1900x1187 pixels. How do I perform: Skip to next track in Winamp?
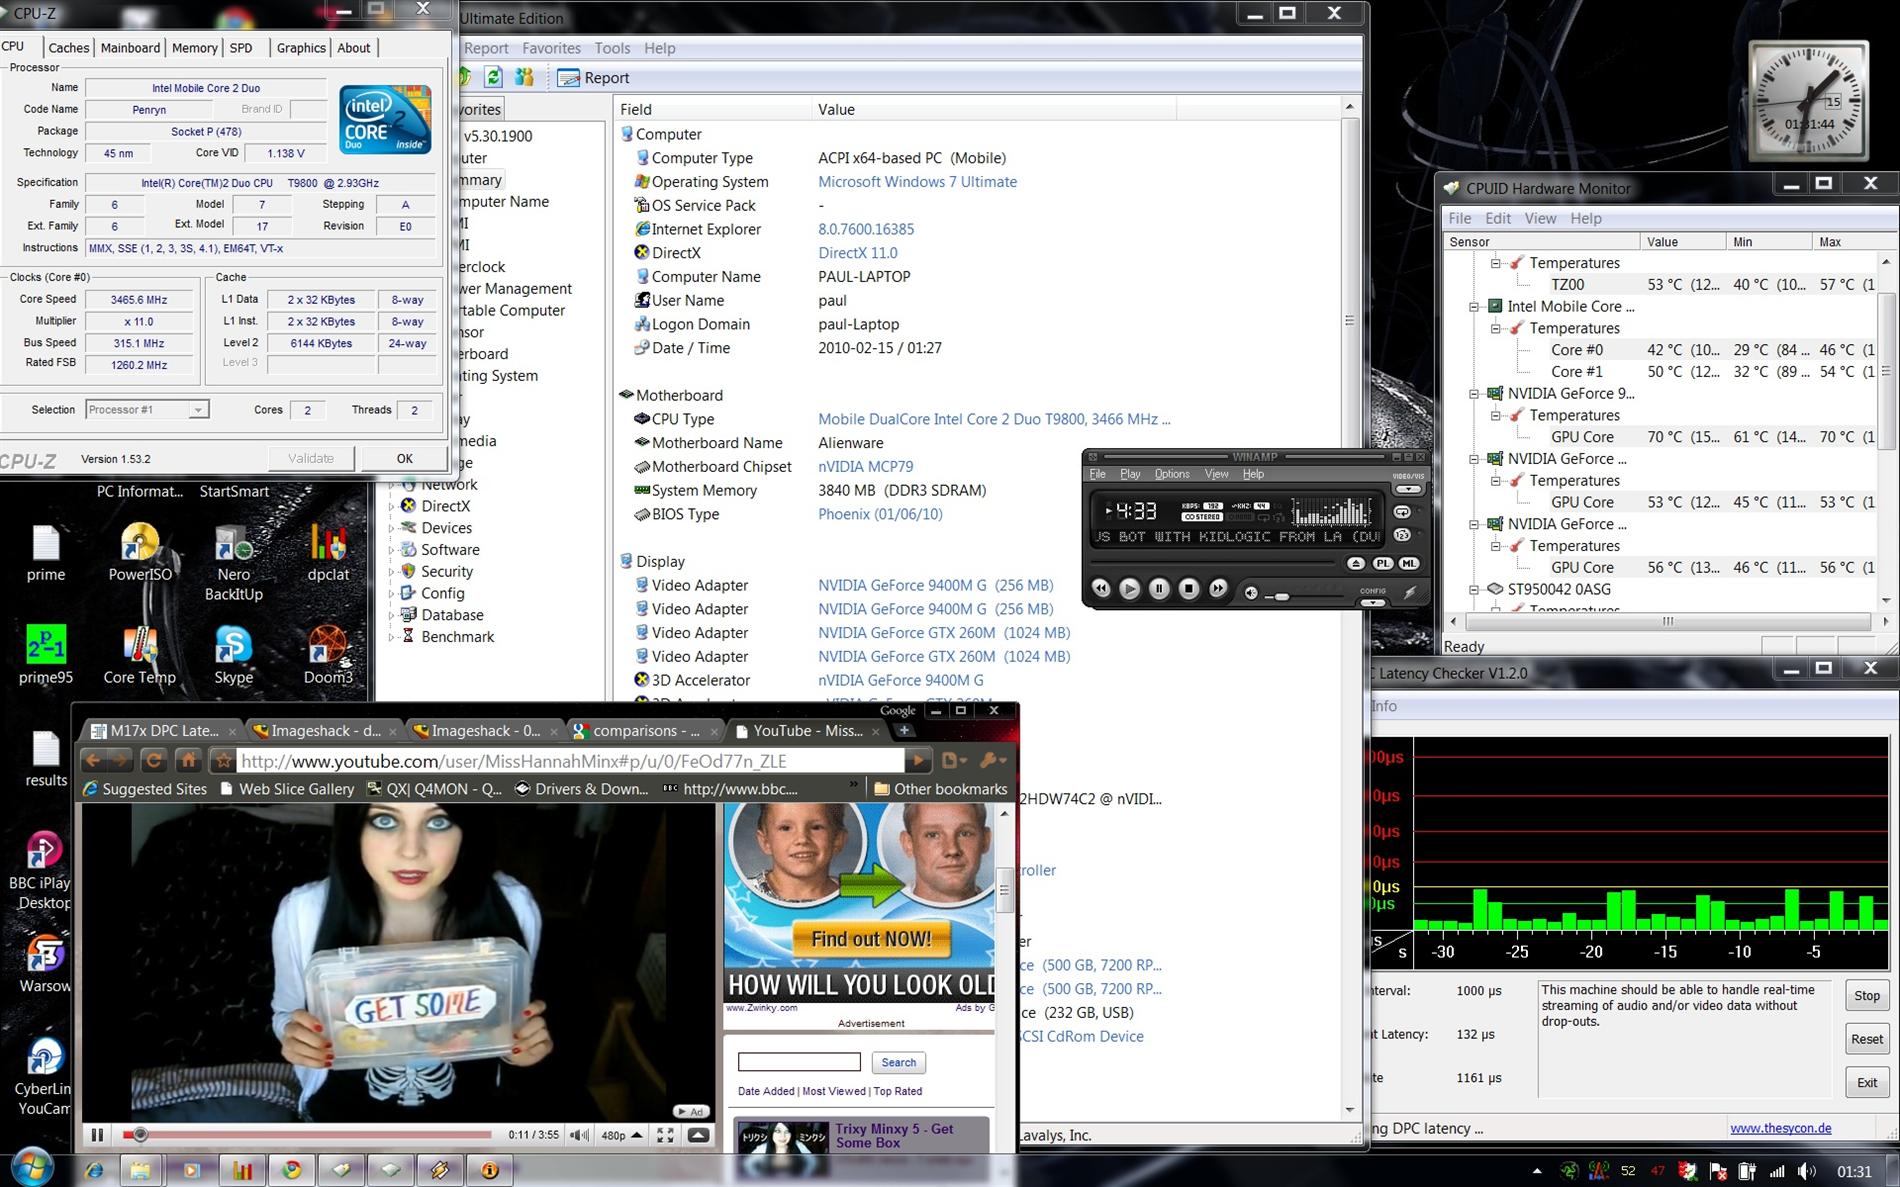pyautogui.click(x=1218, y=589)
